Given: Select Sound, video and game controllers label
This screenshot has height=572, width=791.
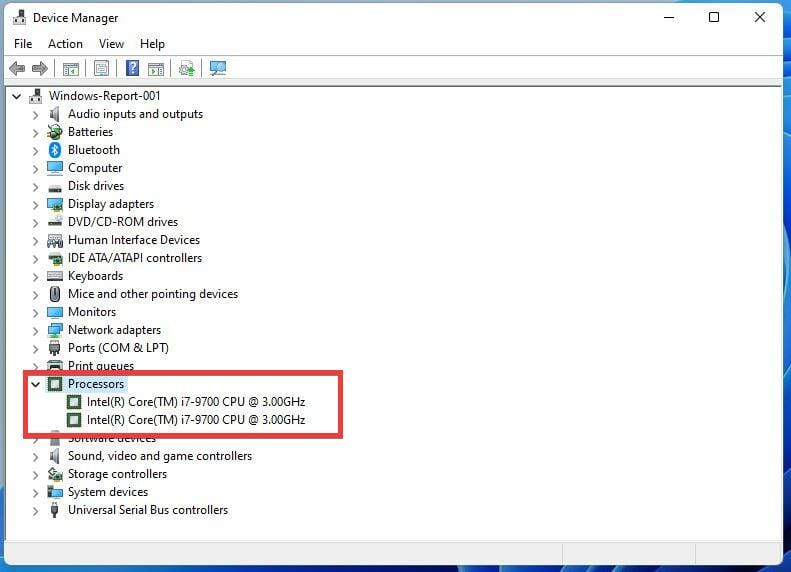Looking at the screenshot, I should click(160, 456).
